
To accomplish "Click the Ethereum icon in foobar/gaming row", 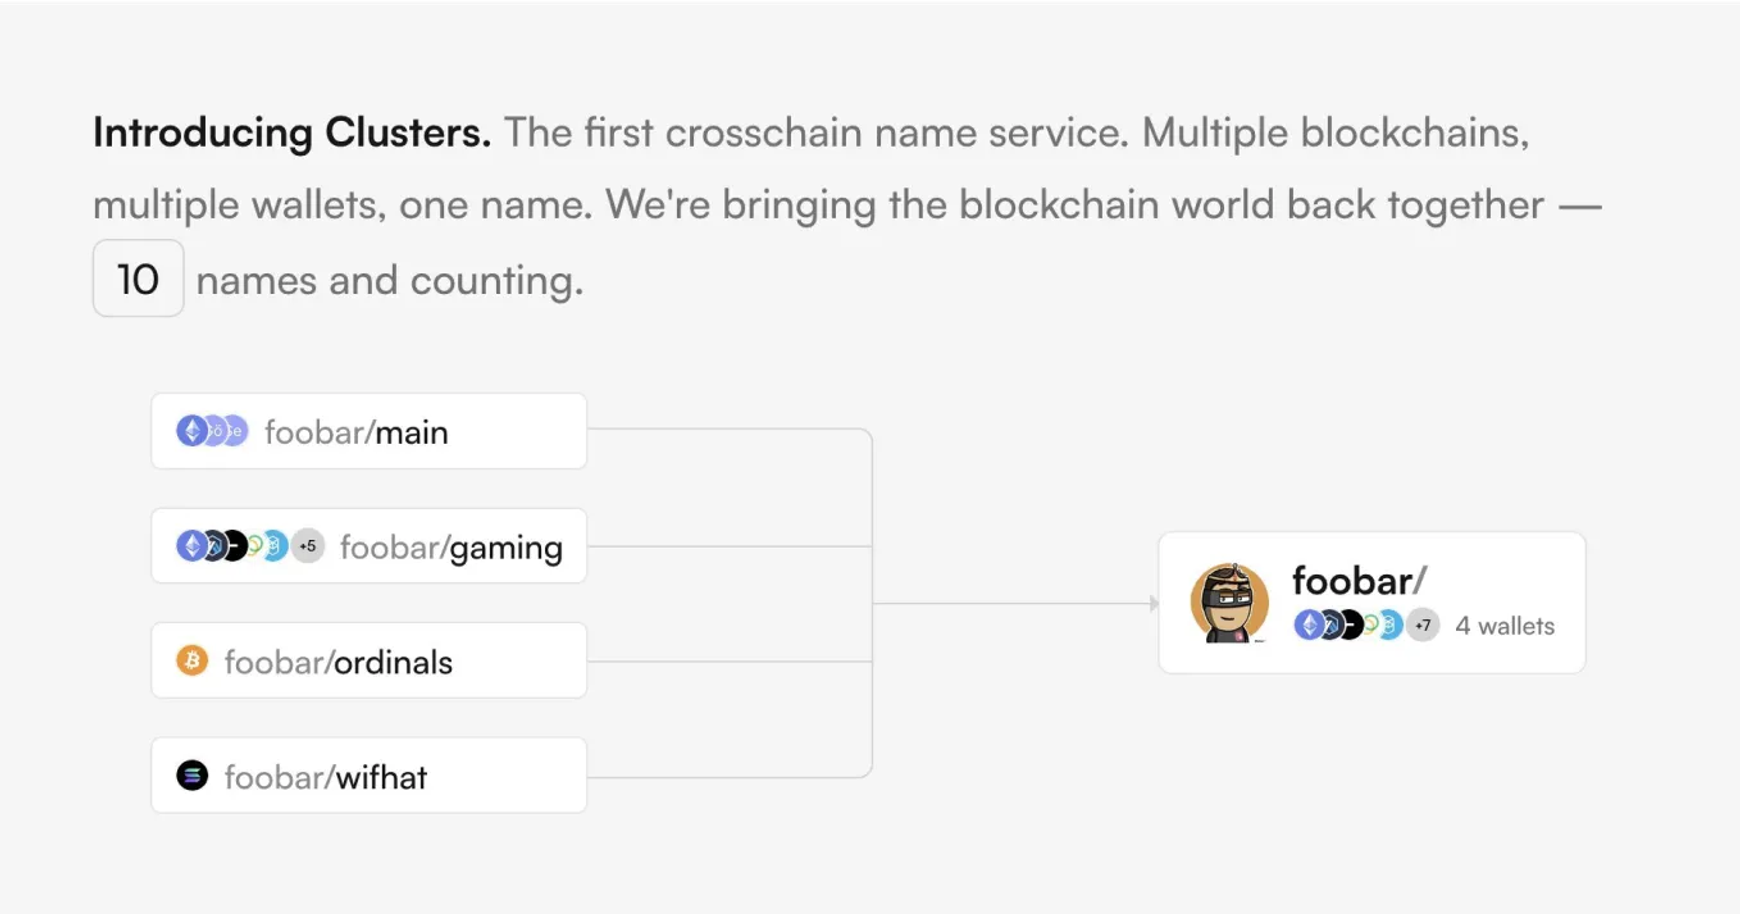I will pos(190,546).
